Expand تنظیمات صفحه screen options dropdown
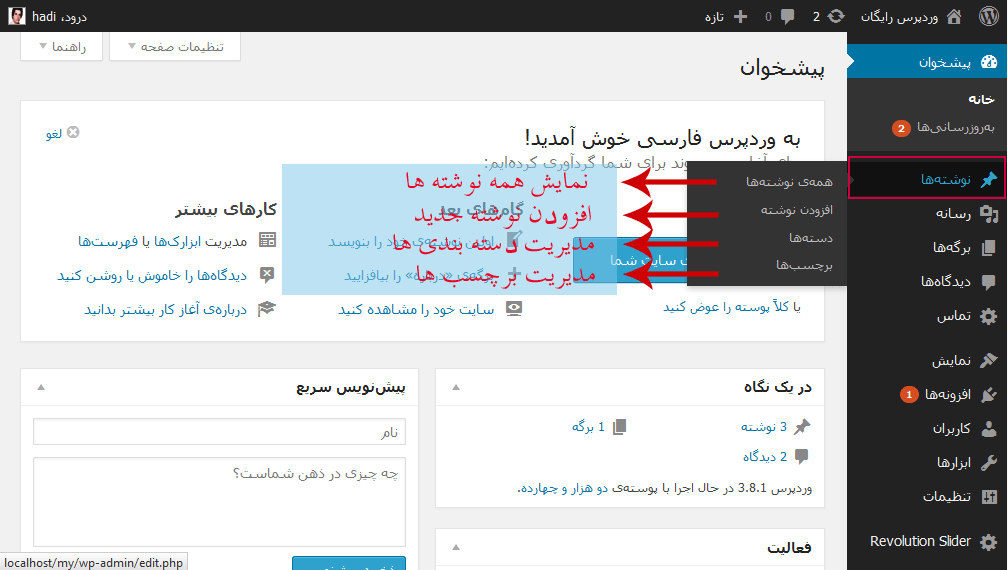This screenshot has width=1008, height=570. point(176,46)
